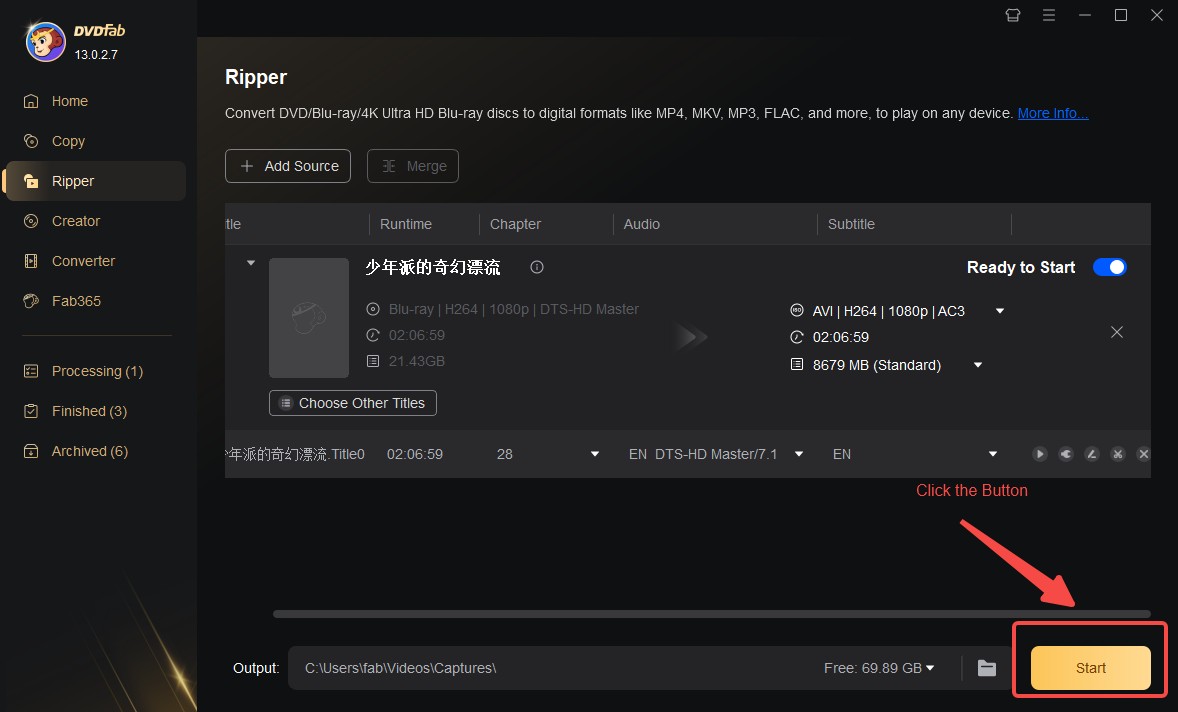Click the Start button

[1090, 668]
